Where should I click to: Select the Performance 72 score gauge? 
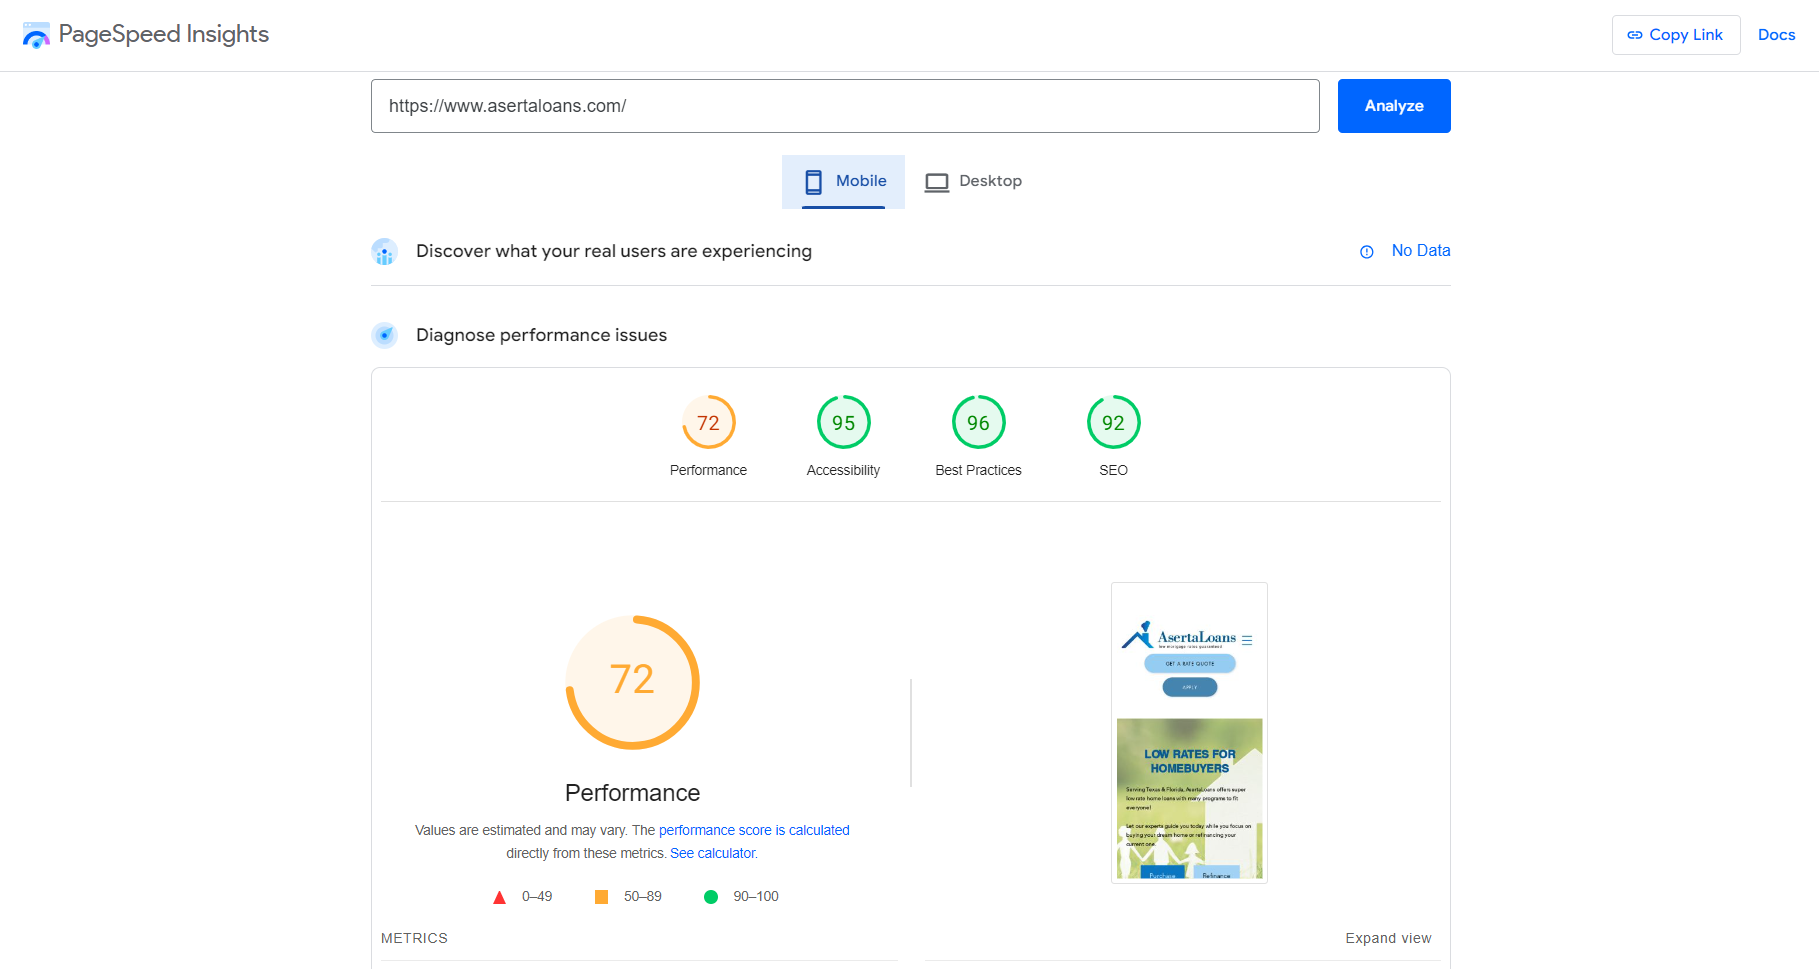708,423
